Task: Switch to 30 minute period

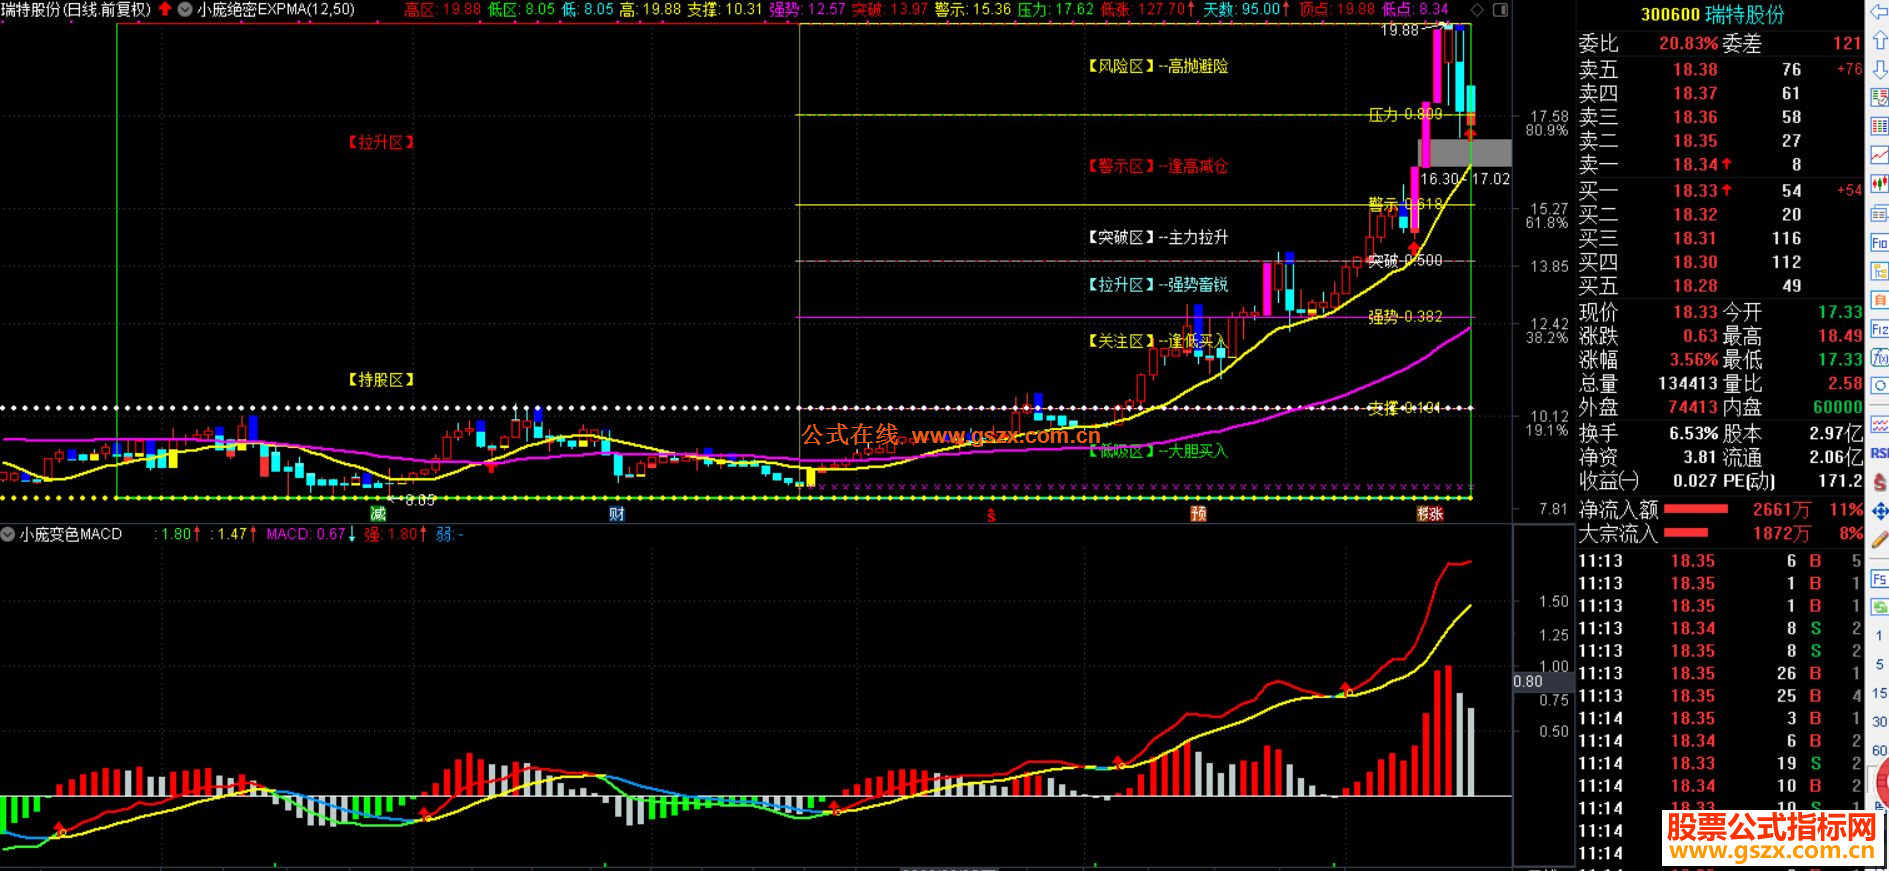Action: pyautogui.click(x=1879, y=722)
